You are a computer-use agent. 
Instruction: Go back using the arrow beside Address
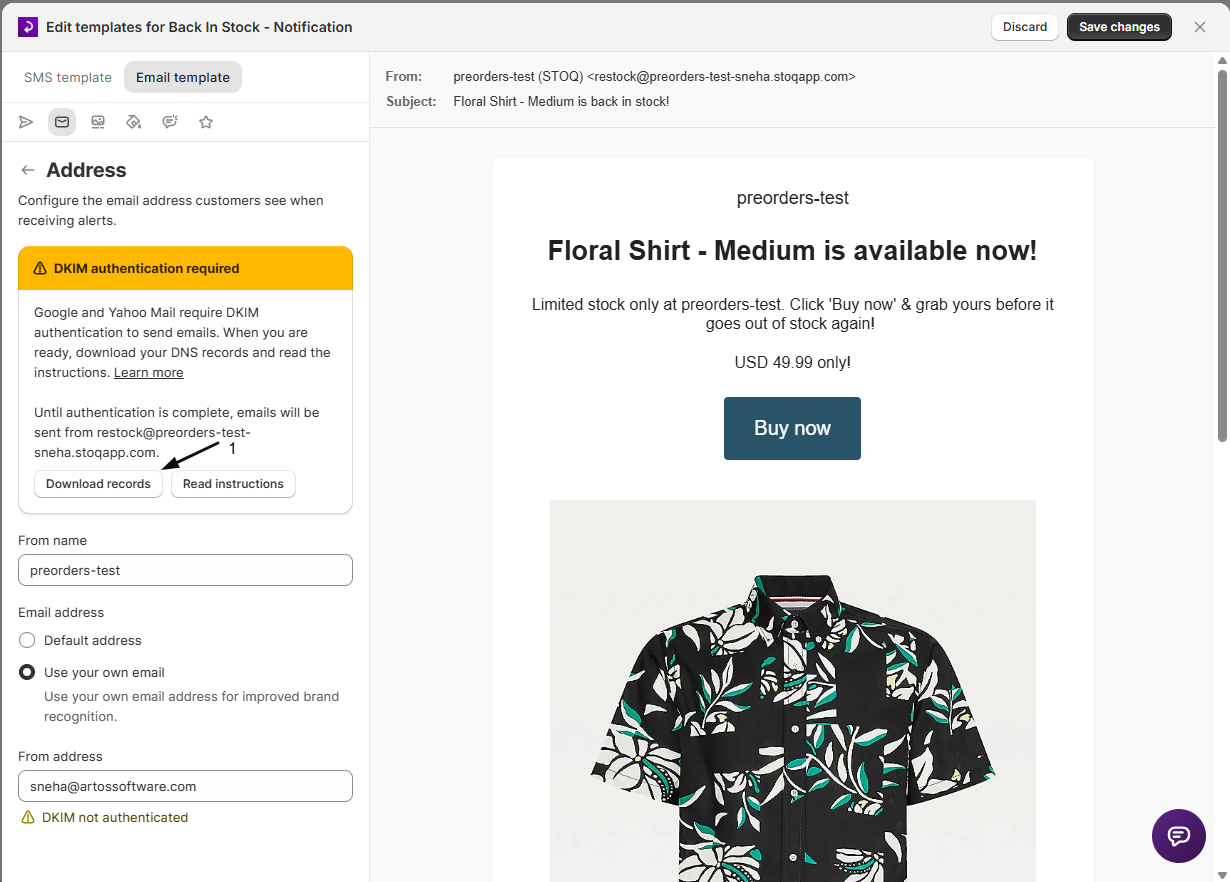coord(28,170)
